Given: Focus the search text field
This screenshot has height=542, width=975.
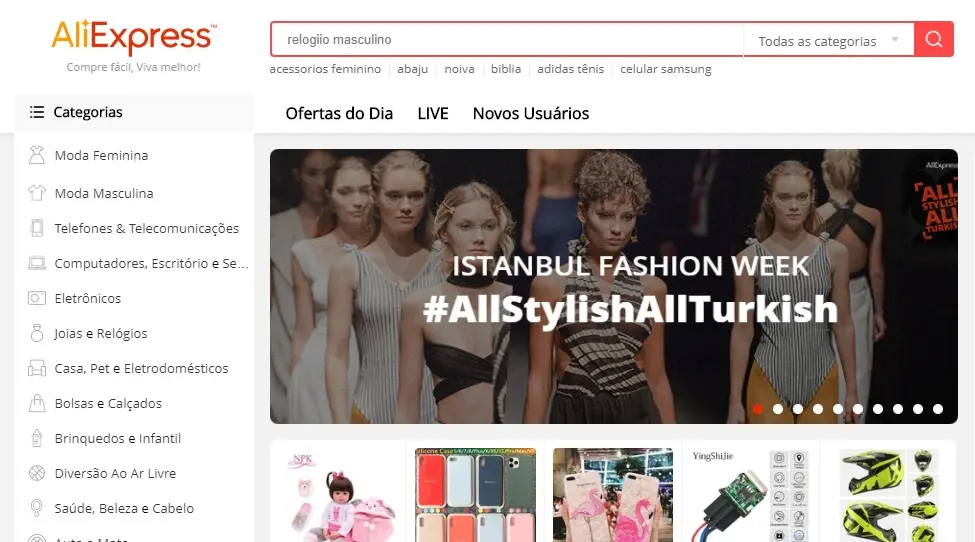Looking at the screenshot, I should coord(505,40).
